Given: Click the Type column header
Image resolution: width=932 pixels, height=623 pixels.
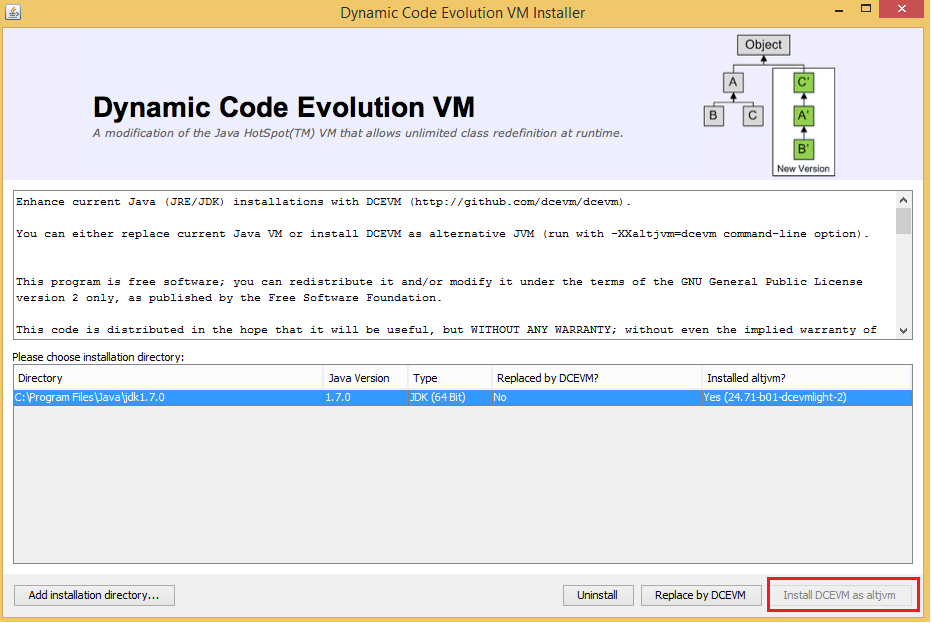Looking at the screenshot, I should pyautogui.click(x=447, y=377).
